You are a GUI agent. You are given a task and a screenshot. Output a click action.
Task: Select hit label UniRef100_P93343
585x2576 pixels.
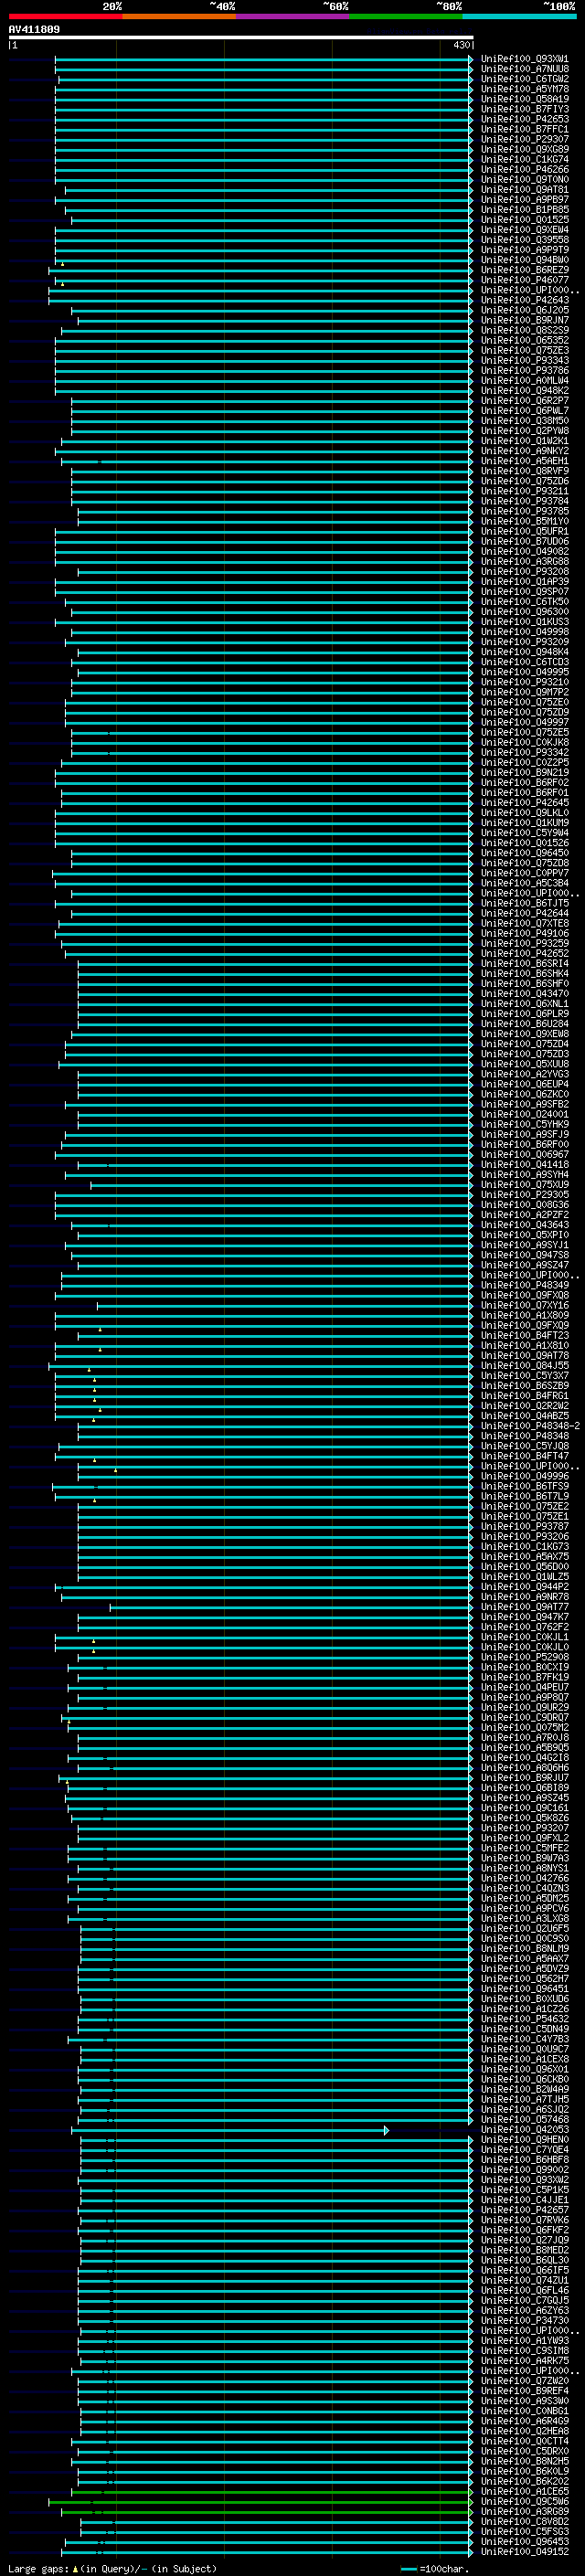point(524,361)
